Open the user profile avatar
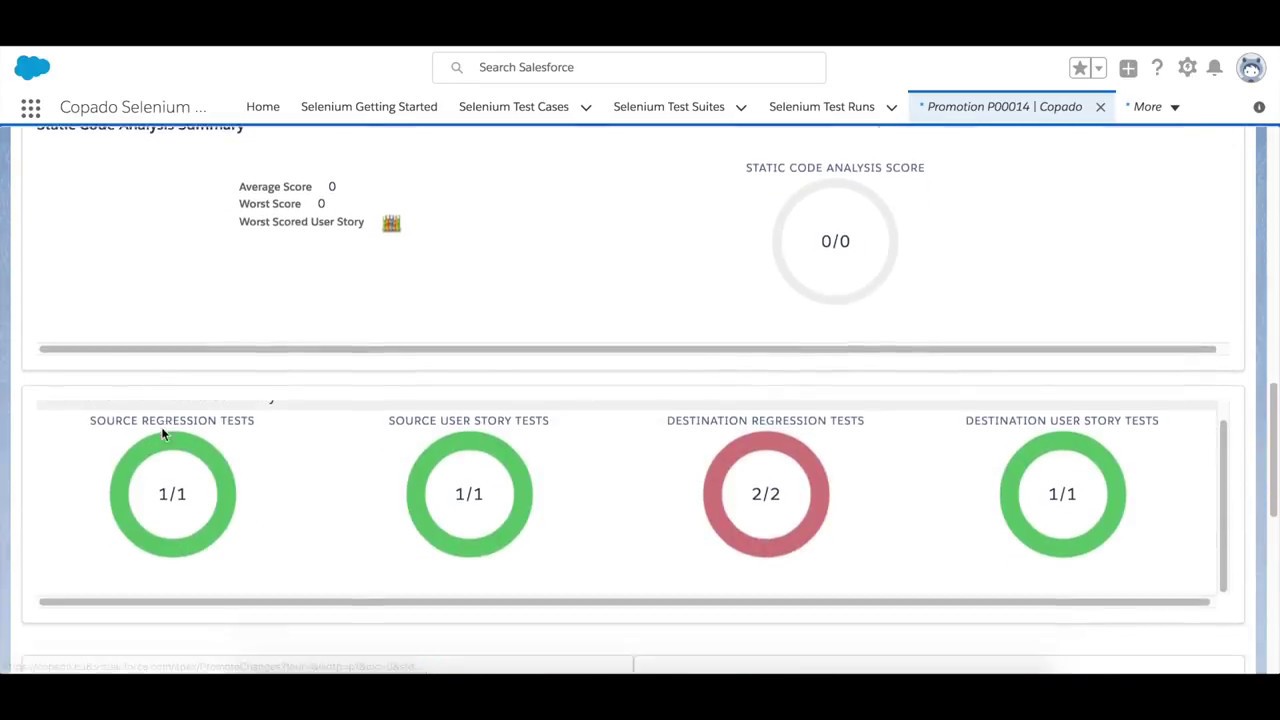The height and width of the screenshot is (720, 1280). [x=1251, y=67]
